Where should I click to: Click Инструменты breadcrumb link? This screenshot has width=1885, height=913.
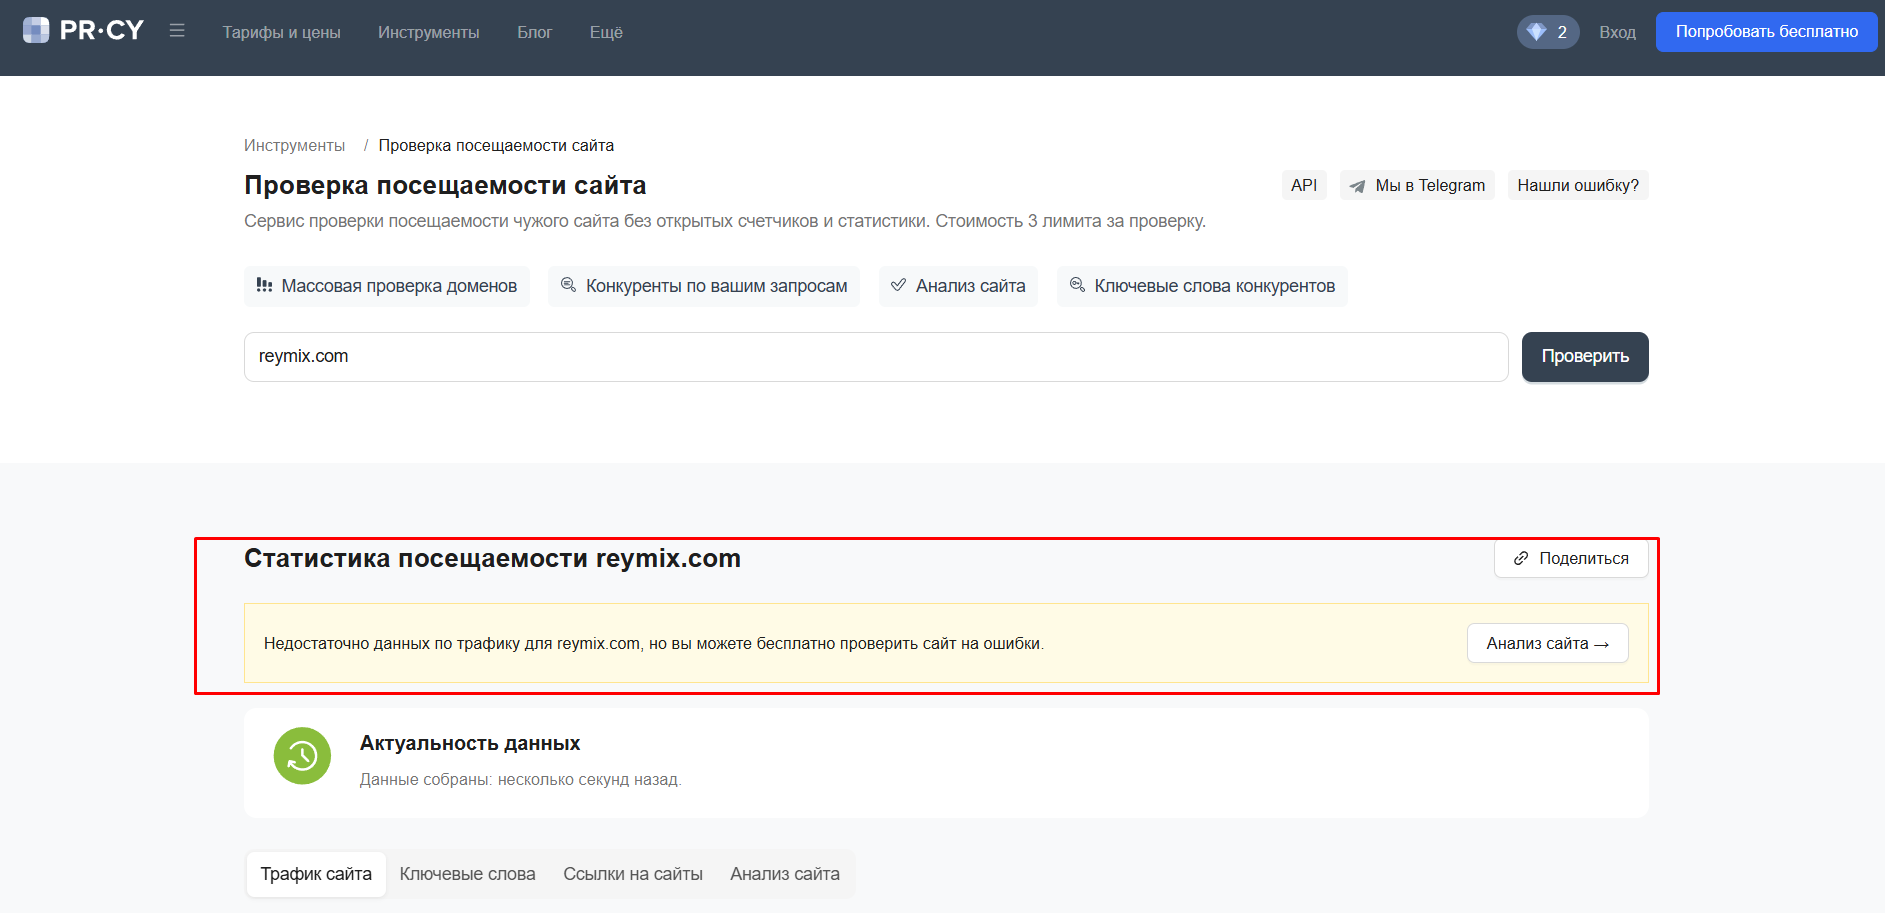(x=294, y=146)
